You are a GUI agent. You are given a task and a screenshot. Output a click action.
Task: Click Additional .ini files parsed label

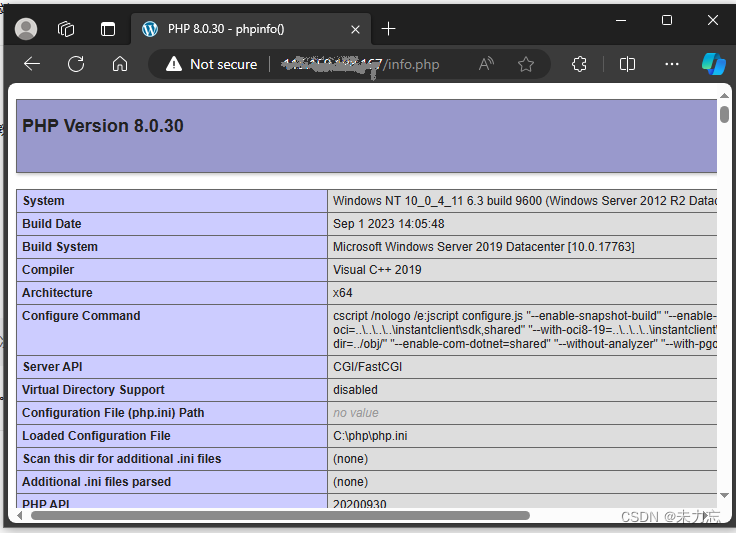tap(97, 482)
